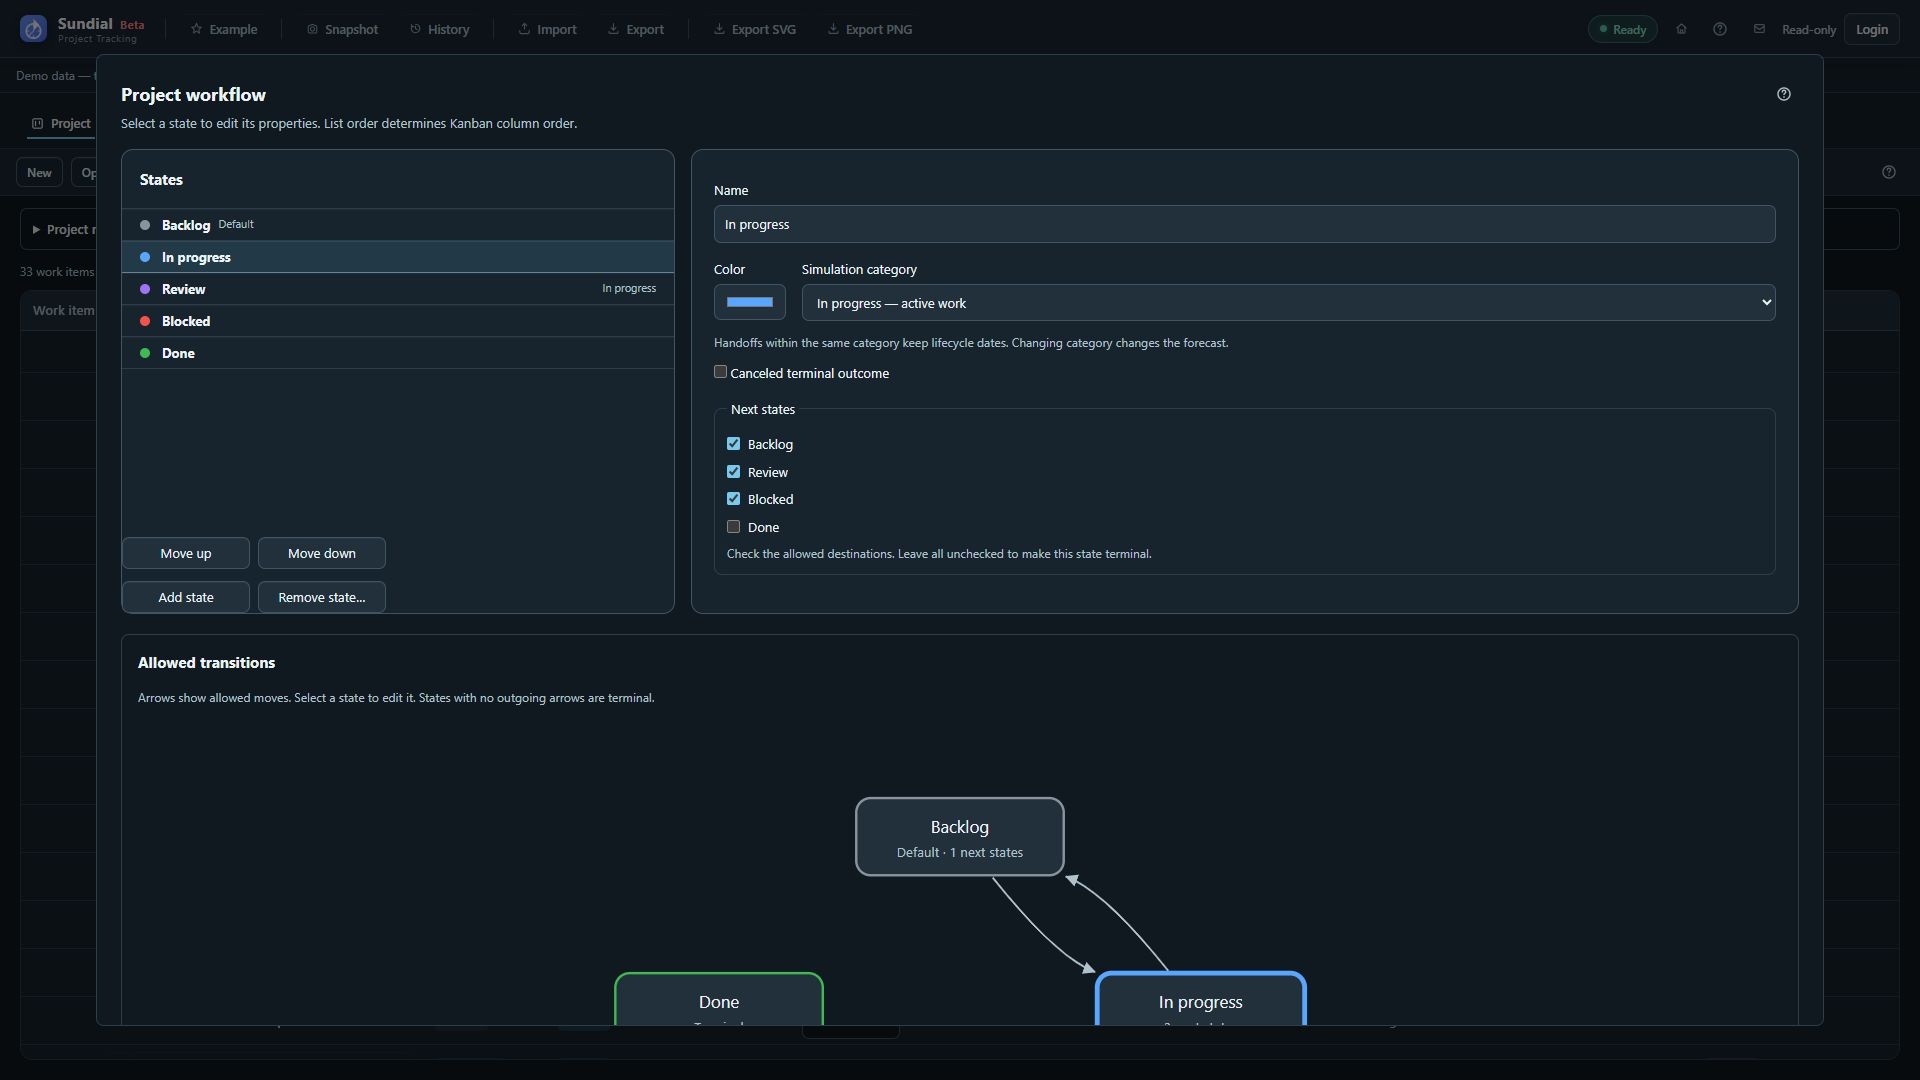Viewport: 1920px width, 1080px height.
Task: Click Export SVG in the toolbar
Action: [754, 29]
